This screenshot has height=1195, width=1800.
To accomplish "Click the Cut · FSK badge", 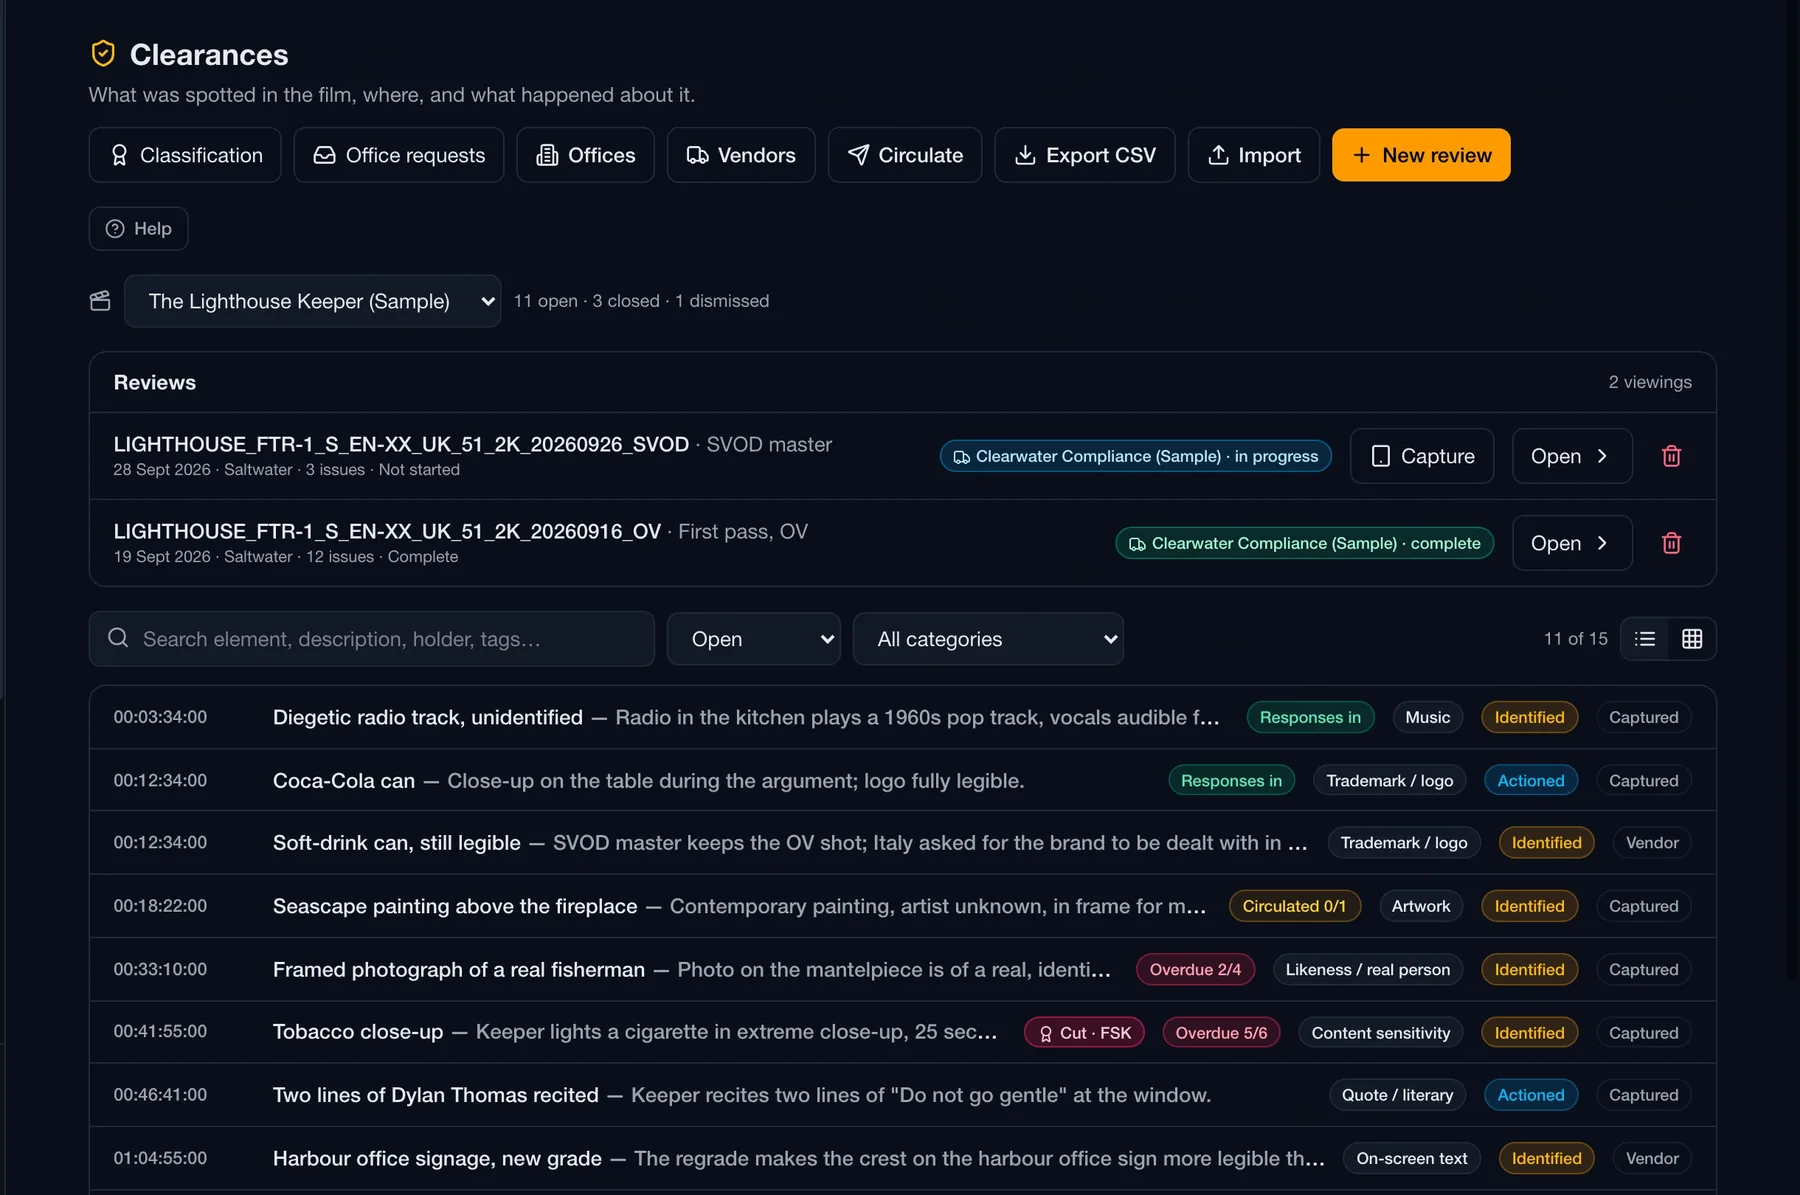I will (1084, 1033).
